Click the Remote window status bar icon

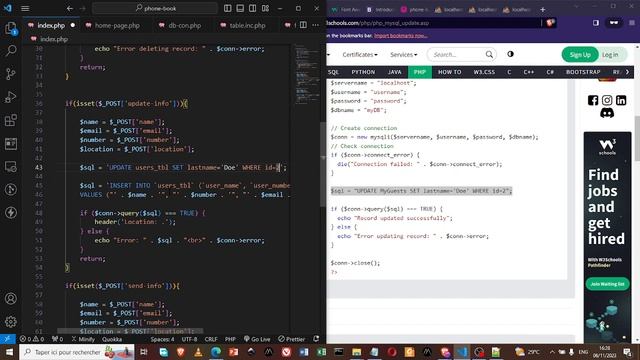[x=7, y=339]
